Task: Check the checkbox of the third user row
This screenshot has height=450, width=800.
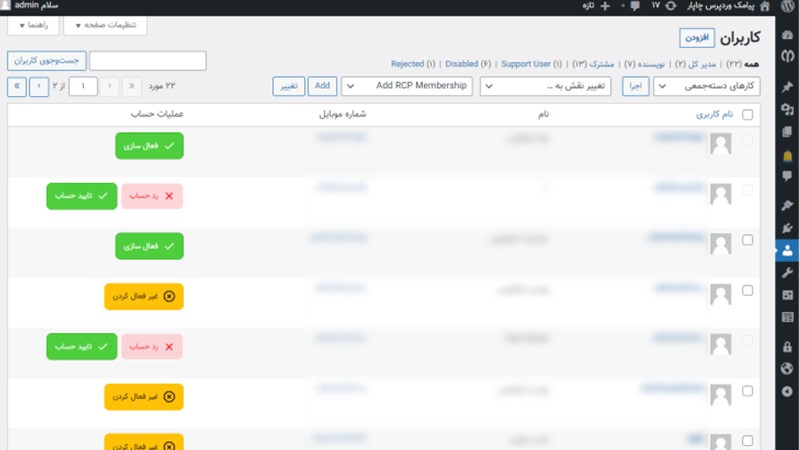Action: click(x=748, y=240)
